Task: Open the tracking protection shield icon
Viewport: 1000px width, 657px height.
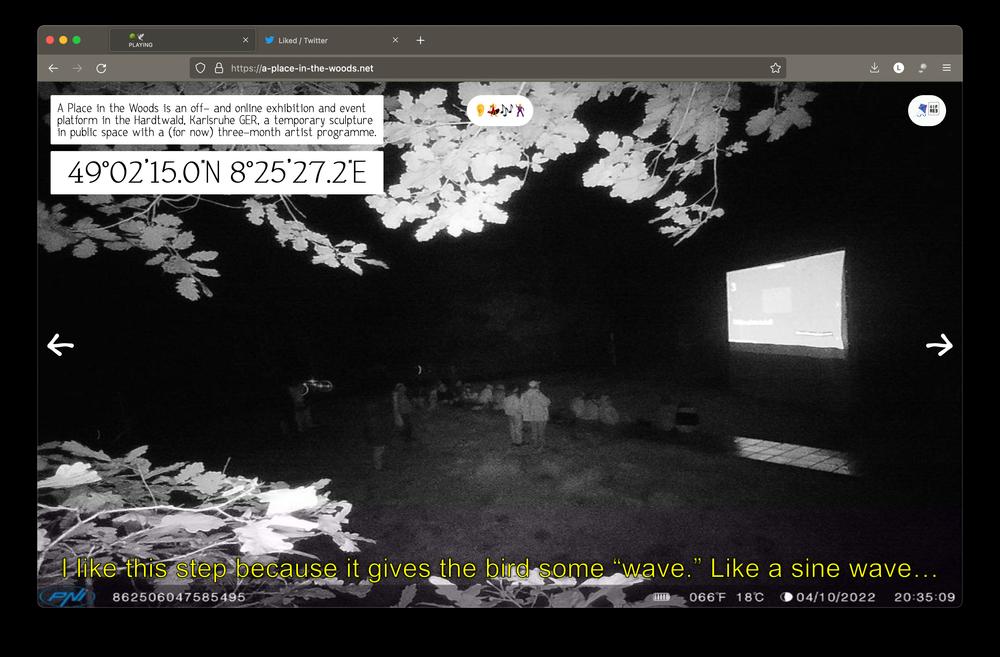Action: coord(200,68)
